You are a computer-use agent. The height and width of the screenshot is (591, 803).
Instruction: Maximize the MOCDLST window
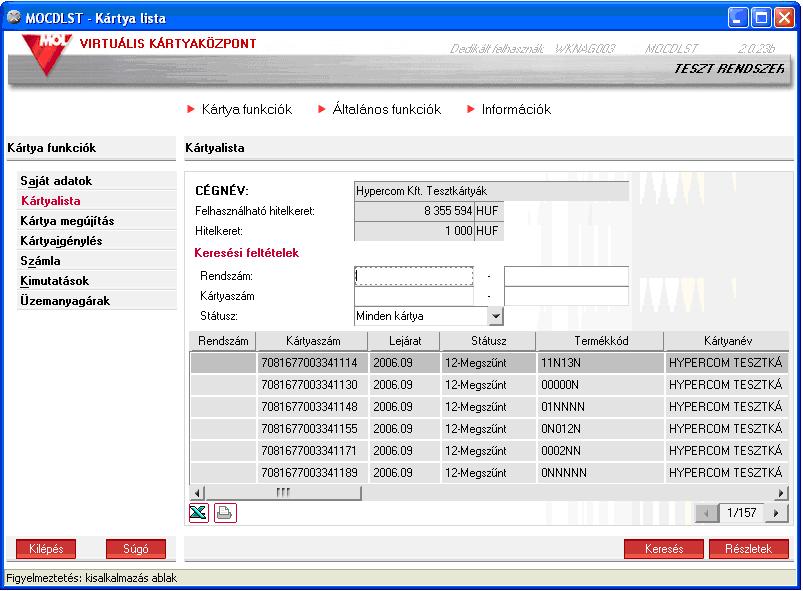[x=761, y=18]
